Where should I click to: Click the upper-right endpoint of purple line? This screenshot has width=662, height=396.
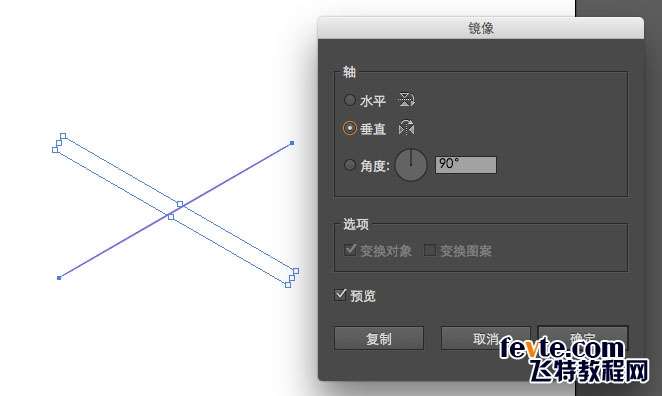(x=292, y=143)
